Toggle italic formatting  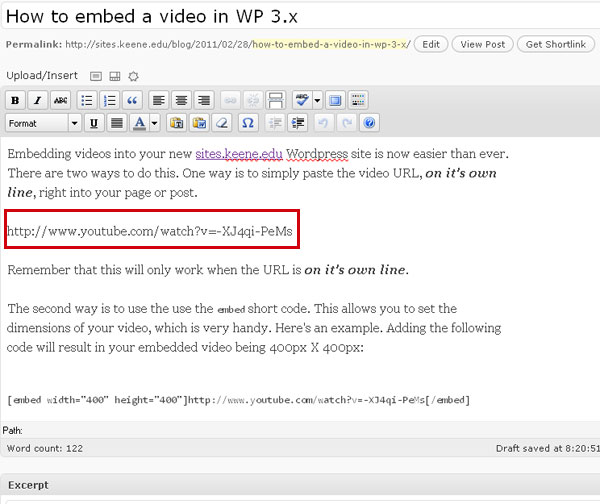pyautogui.click(x=38, y=100)
